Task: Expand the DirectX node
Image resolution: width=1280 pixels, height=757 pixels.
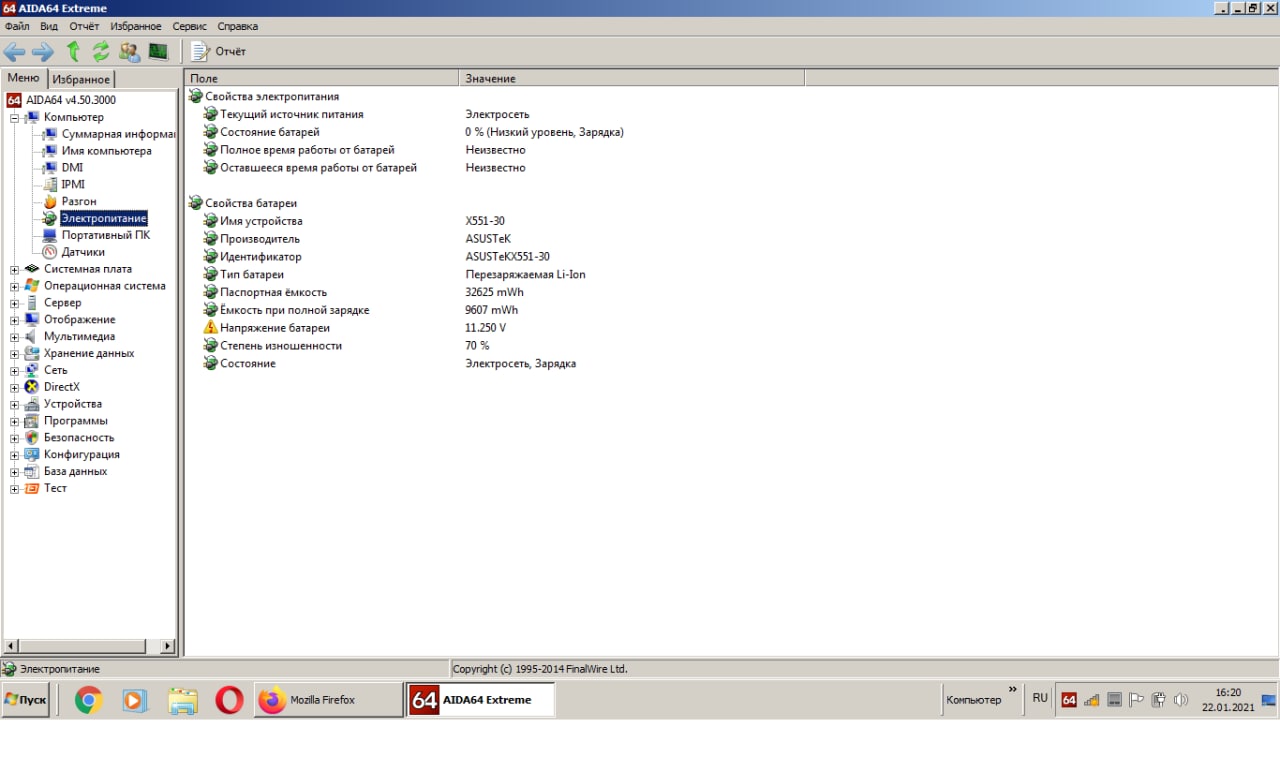Action: [15, 388]
